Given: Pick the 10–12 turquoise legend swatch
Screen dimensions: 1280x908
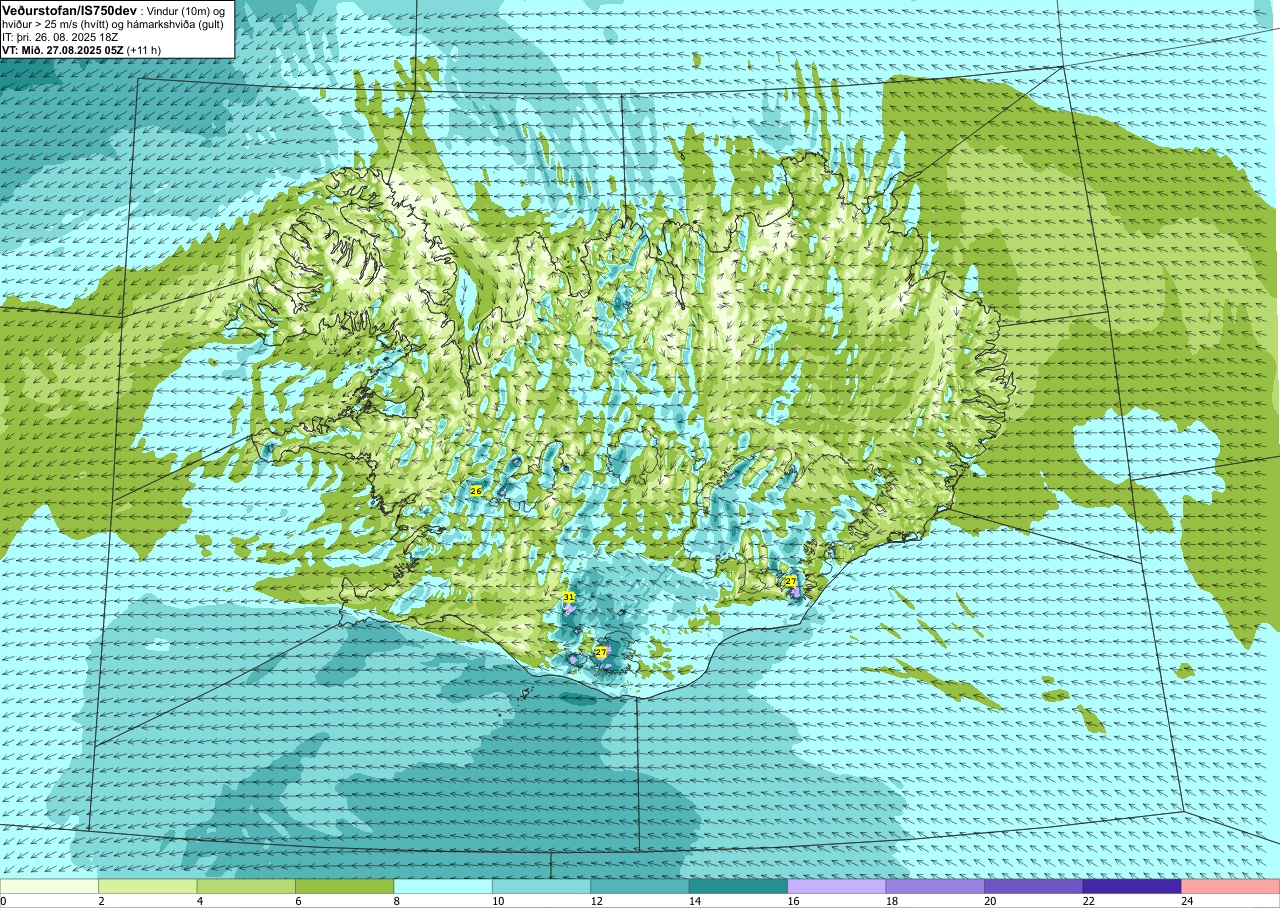Looking at the screenshot, I should tap(541, 886).
